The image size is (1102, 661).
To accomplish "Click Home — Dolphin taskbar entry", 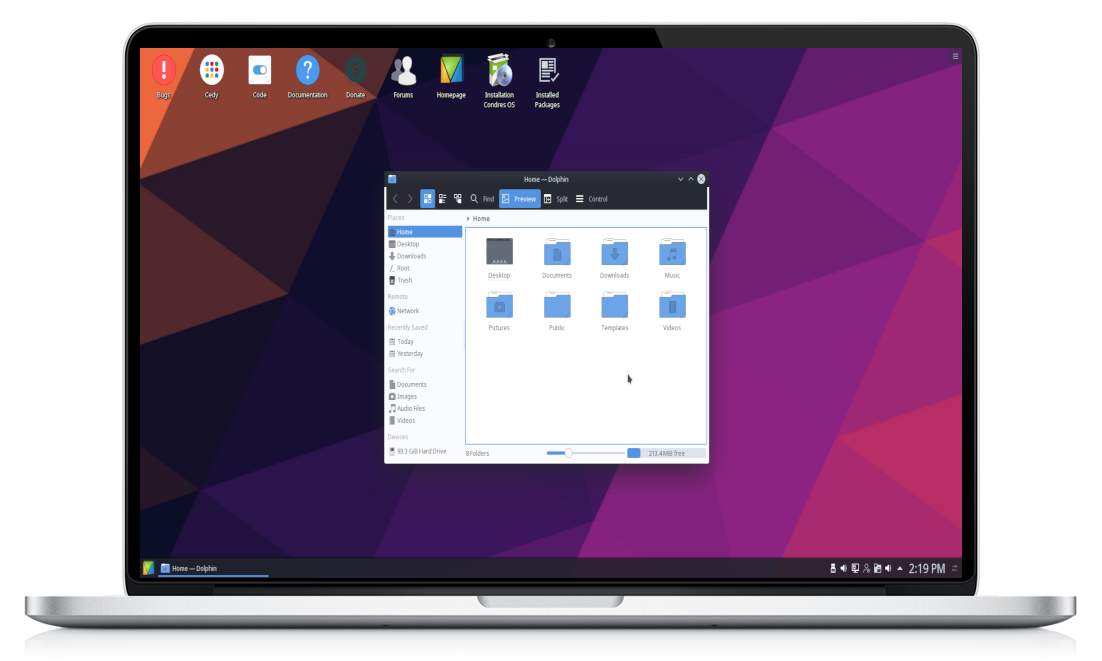I will [214, 568].
